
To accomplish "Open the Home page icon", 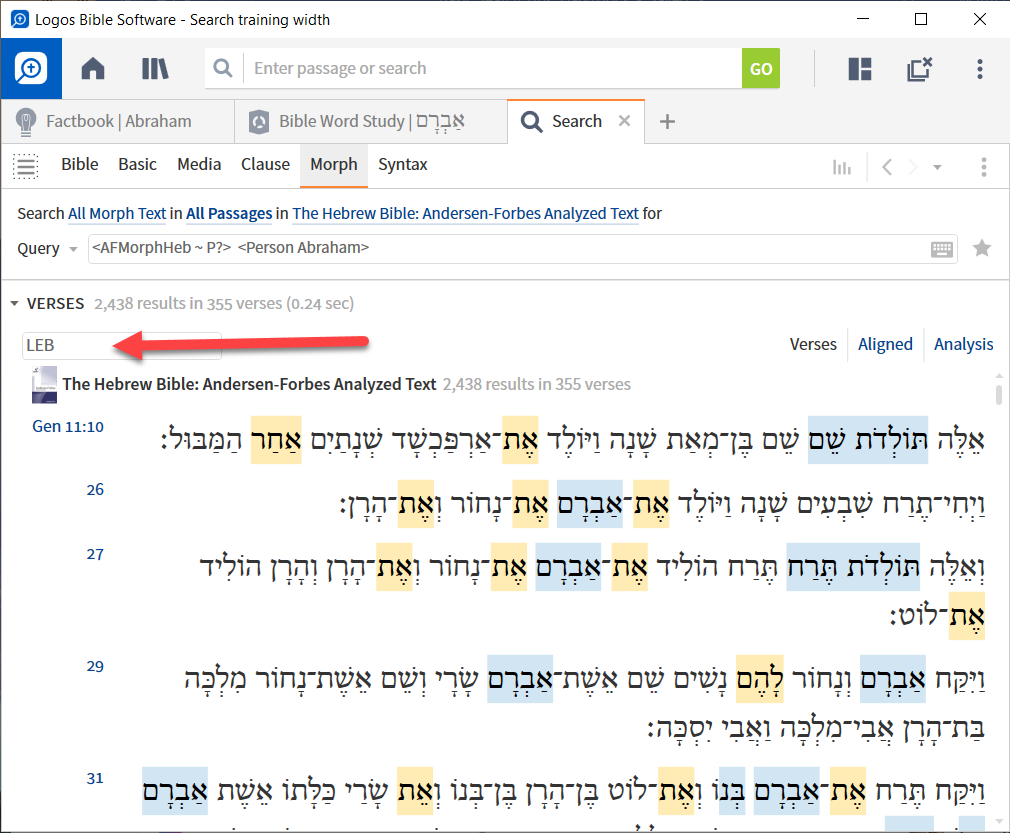I will click(x=93, y=68).
